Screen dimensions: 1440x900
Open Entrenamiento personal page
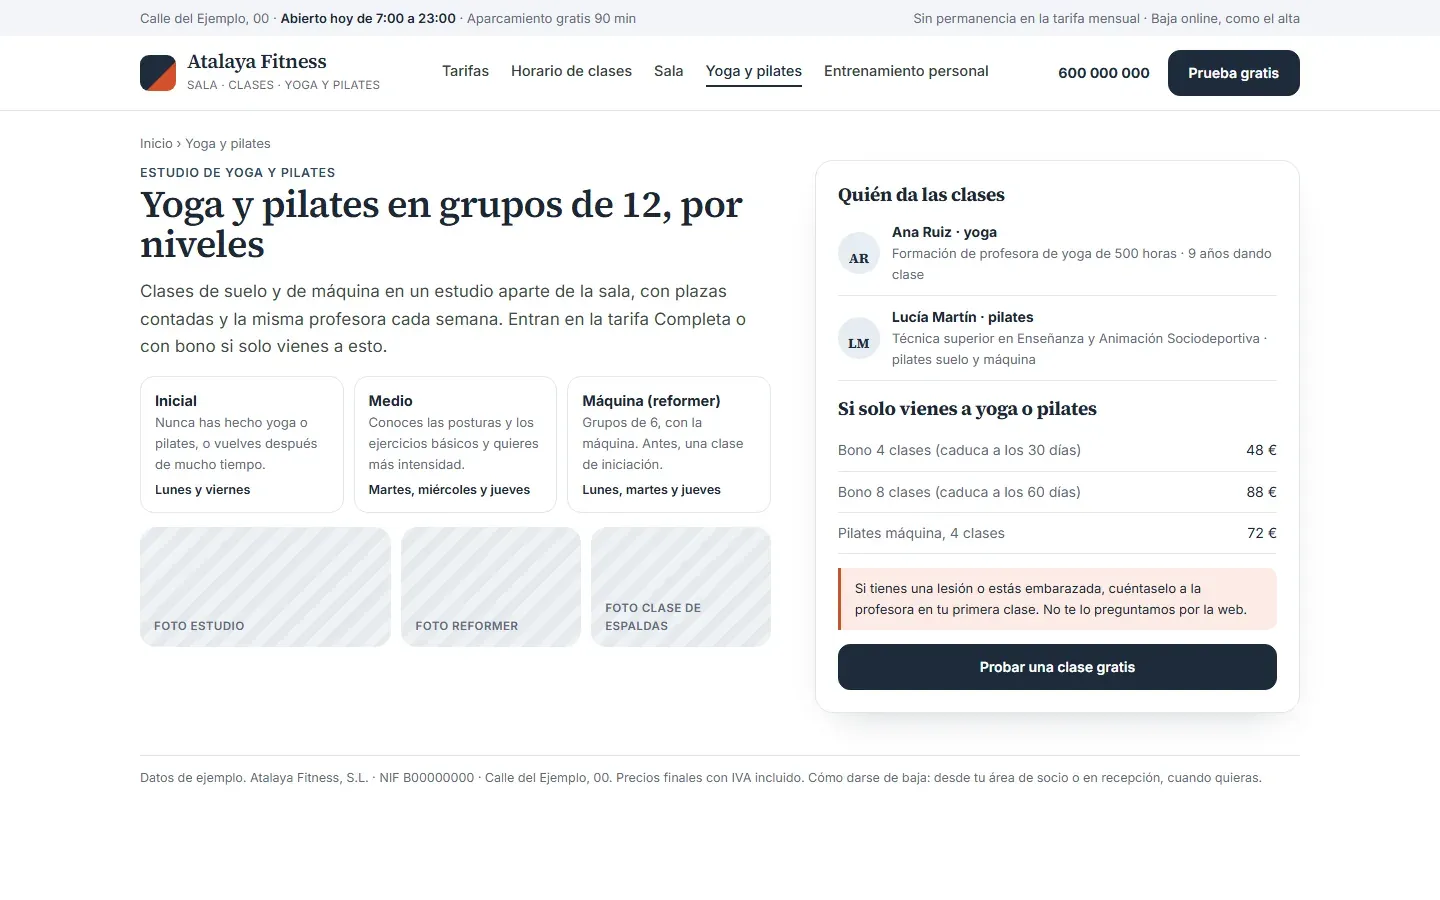point(906,71)
